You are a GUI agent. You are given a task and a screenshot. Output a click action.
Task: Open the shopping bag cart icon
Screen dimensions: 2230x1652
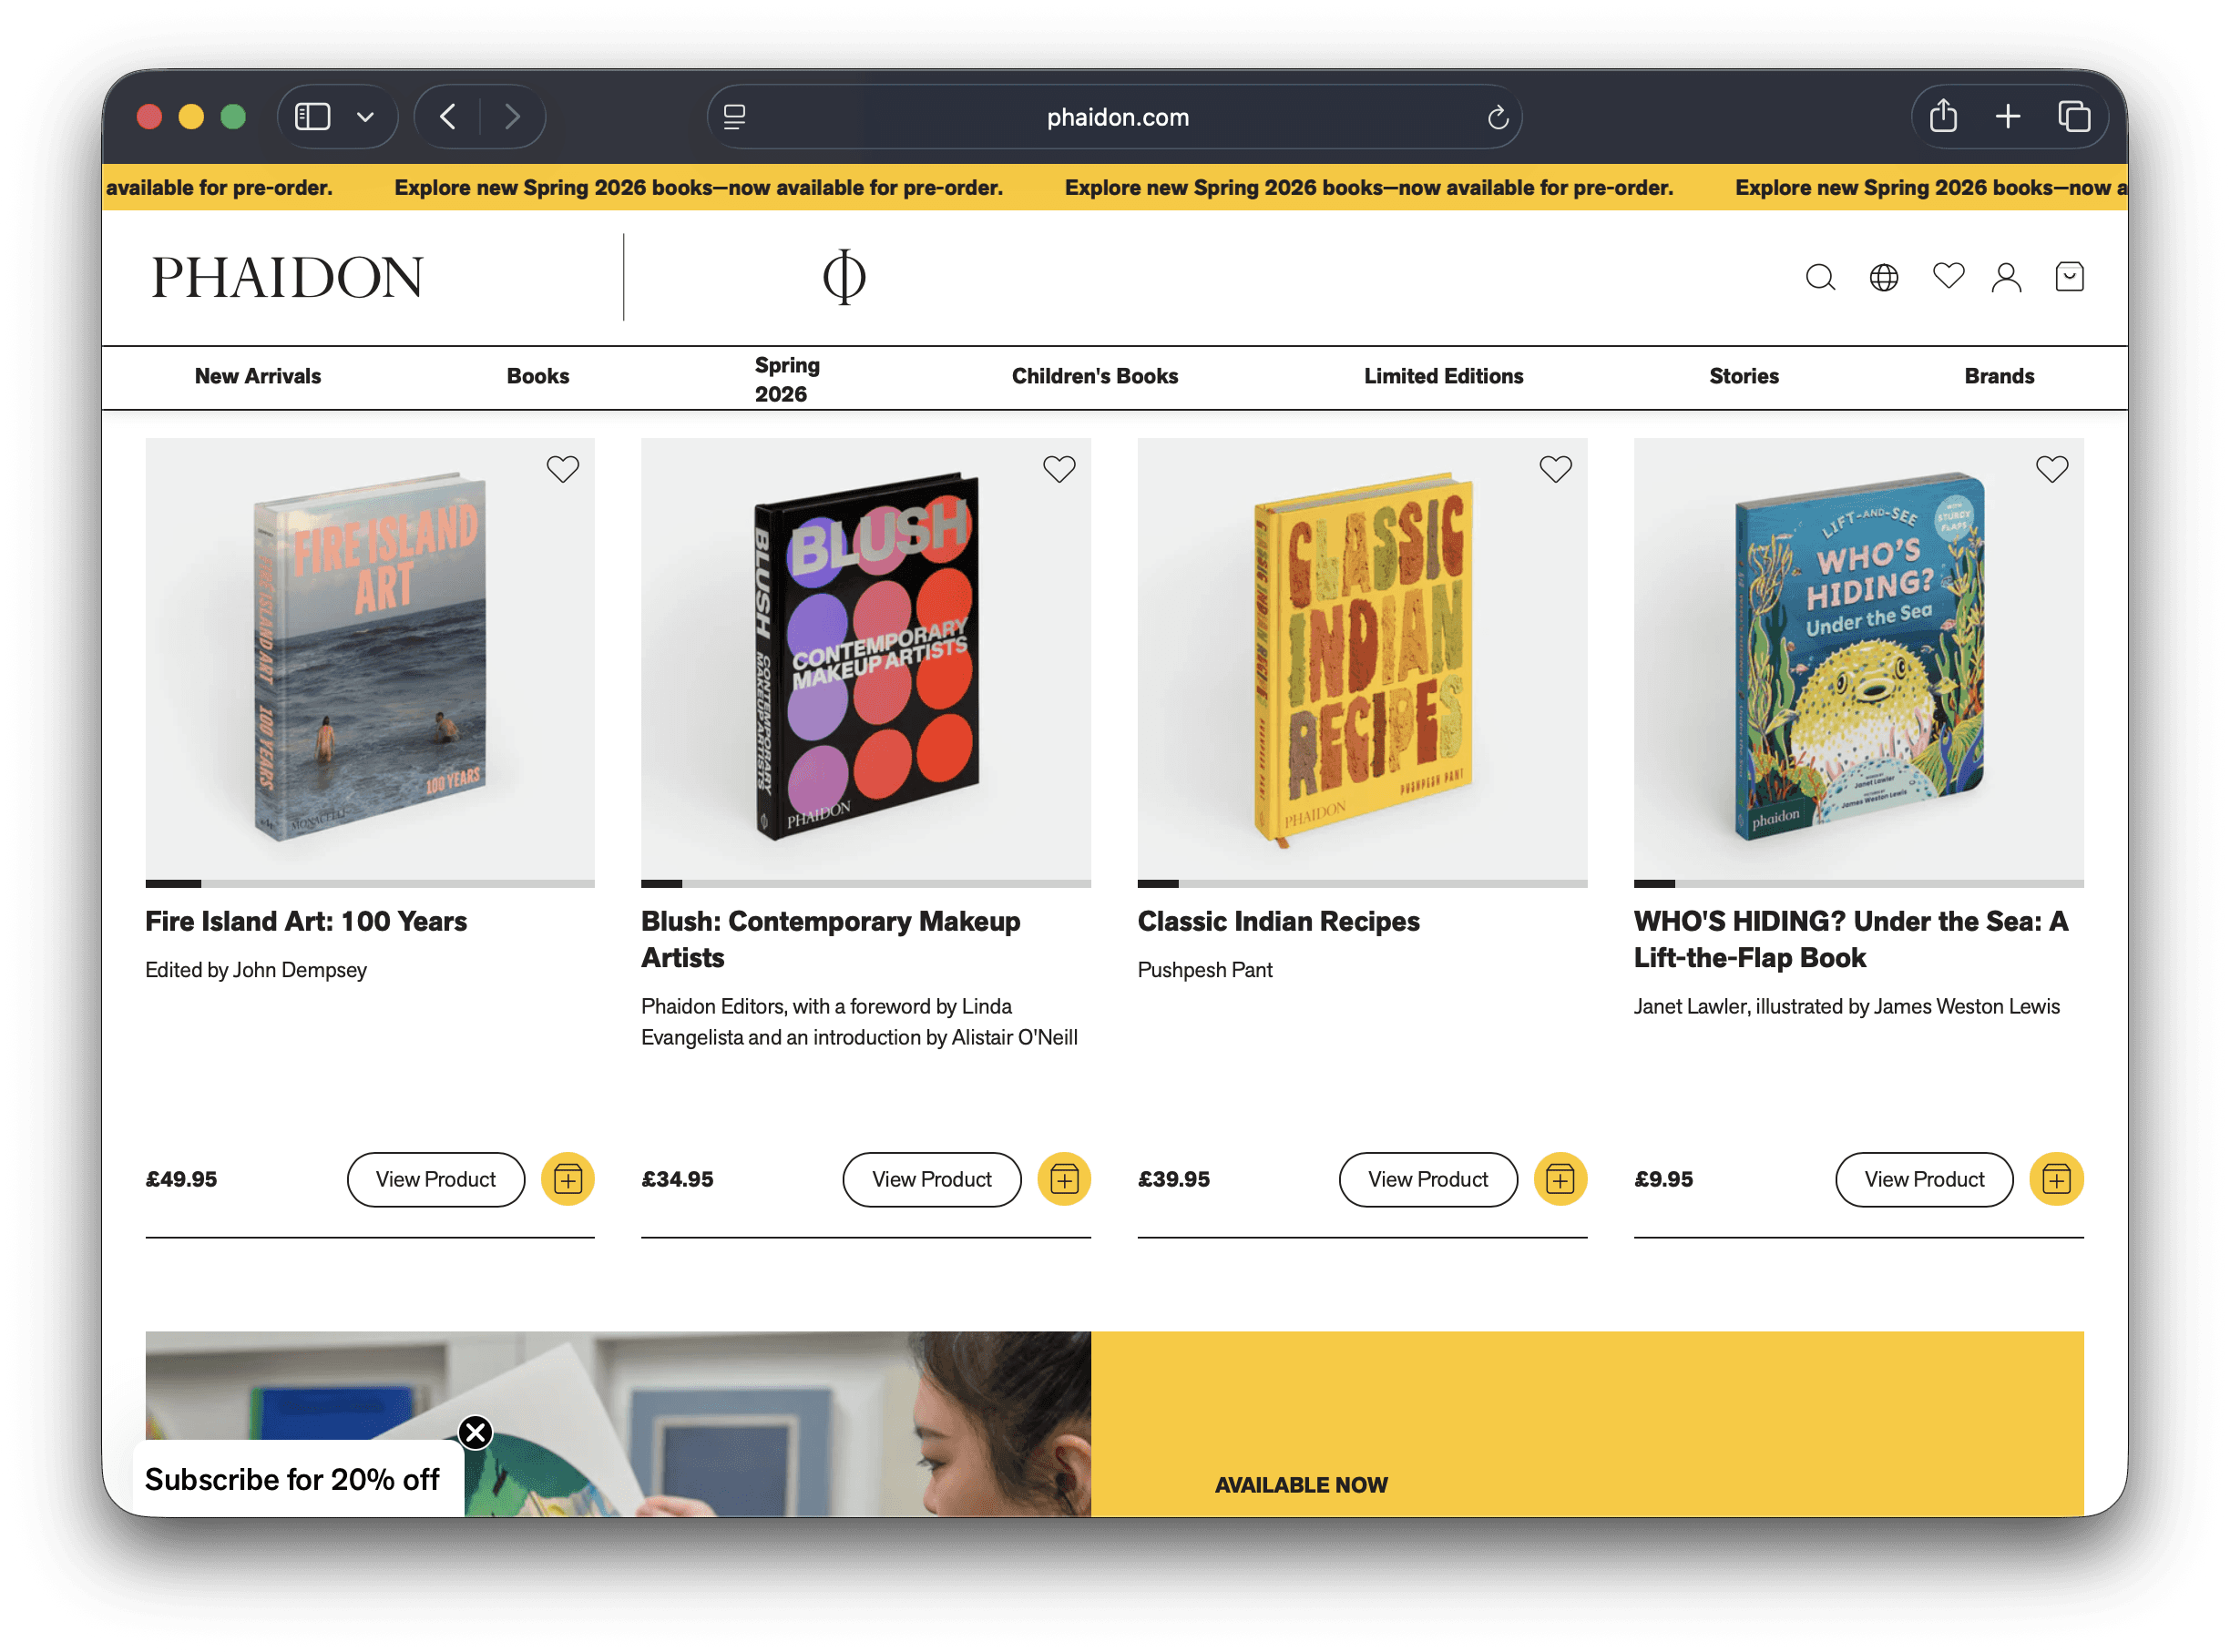[2069, 276]
